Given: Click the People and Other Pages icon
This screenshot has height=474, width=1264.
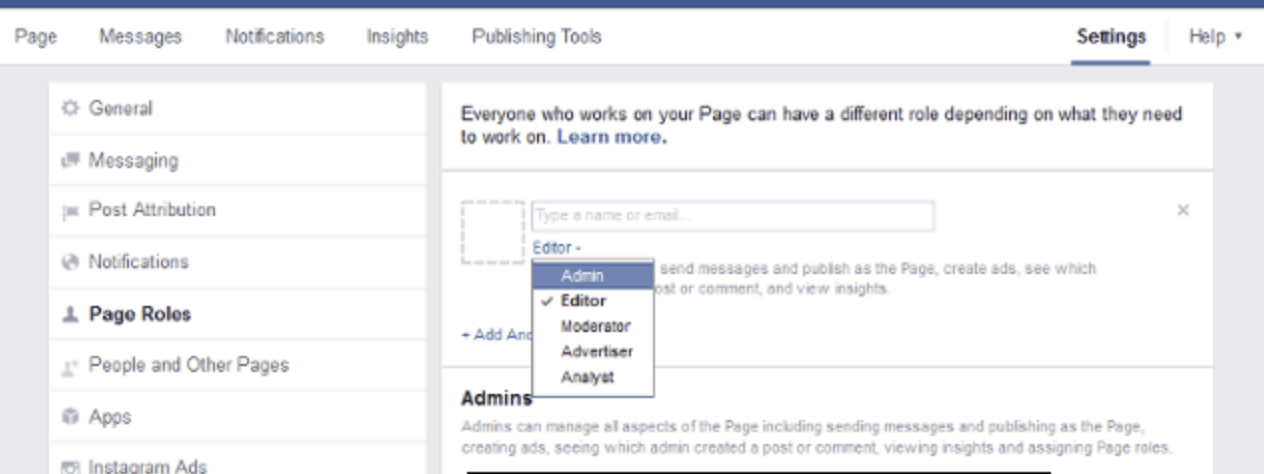Looking at the screenshot, I should coord(70,366).
